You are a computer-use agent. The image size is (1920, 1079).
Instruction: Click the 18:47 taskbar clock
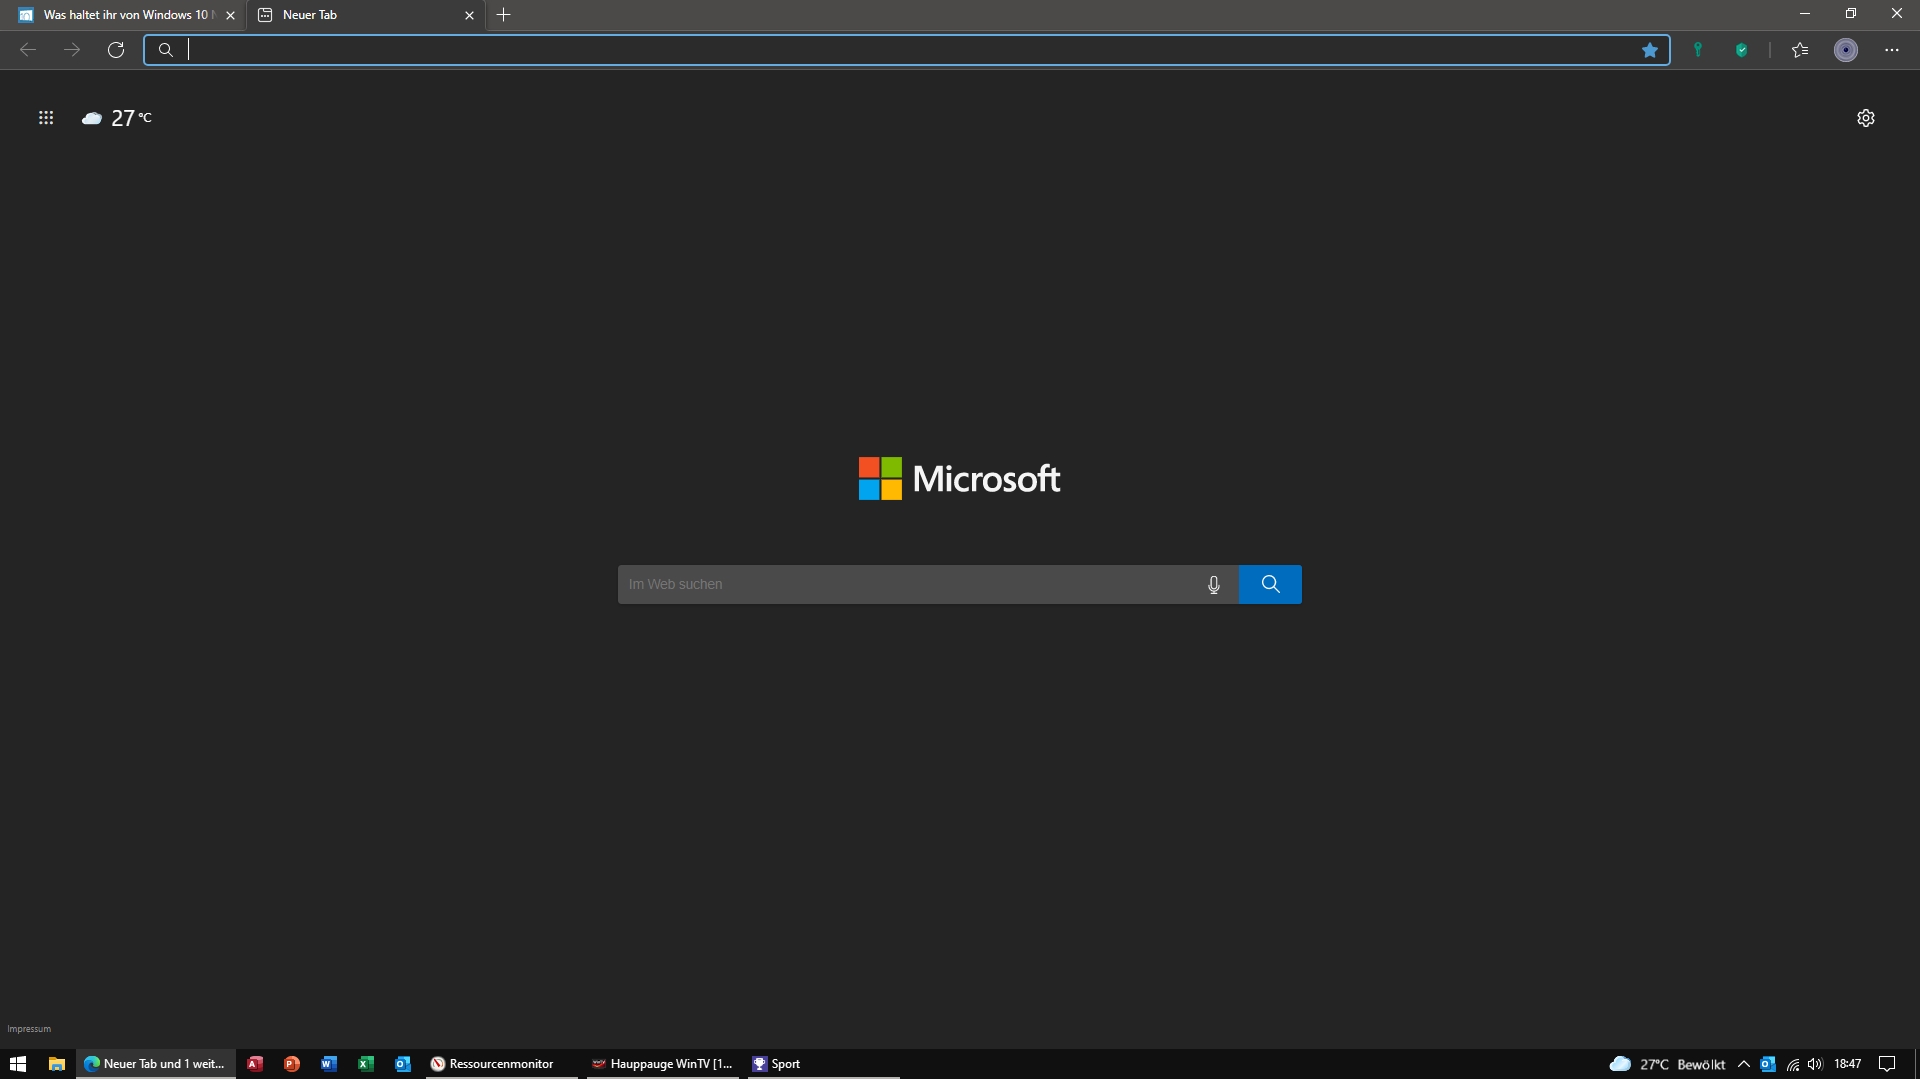[1848, 1064]
